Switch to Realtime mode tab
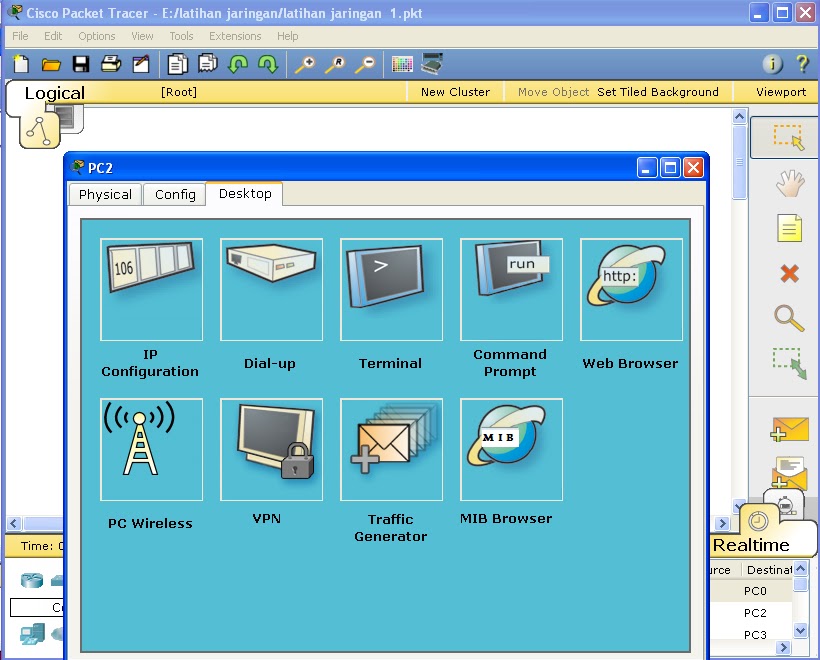 pyautogui.click(x=751, y=545)
